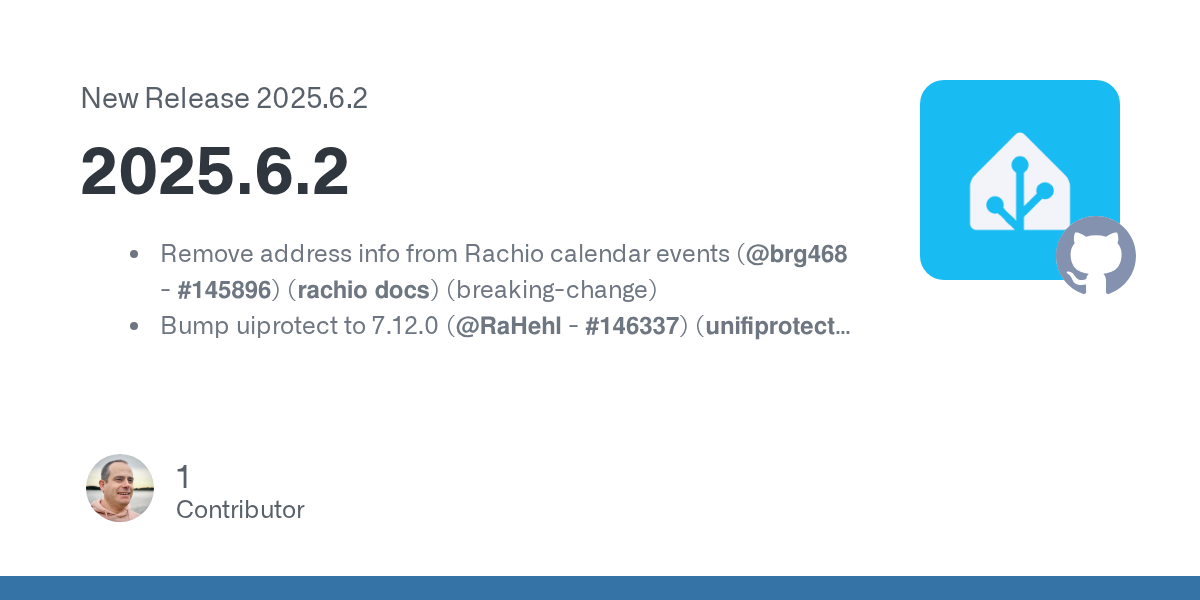Click the blue bar at the bottom
This screenshot has width=1200, height=600.
[x=600, y=588]
